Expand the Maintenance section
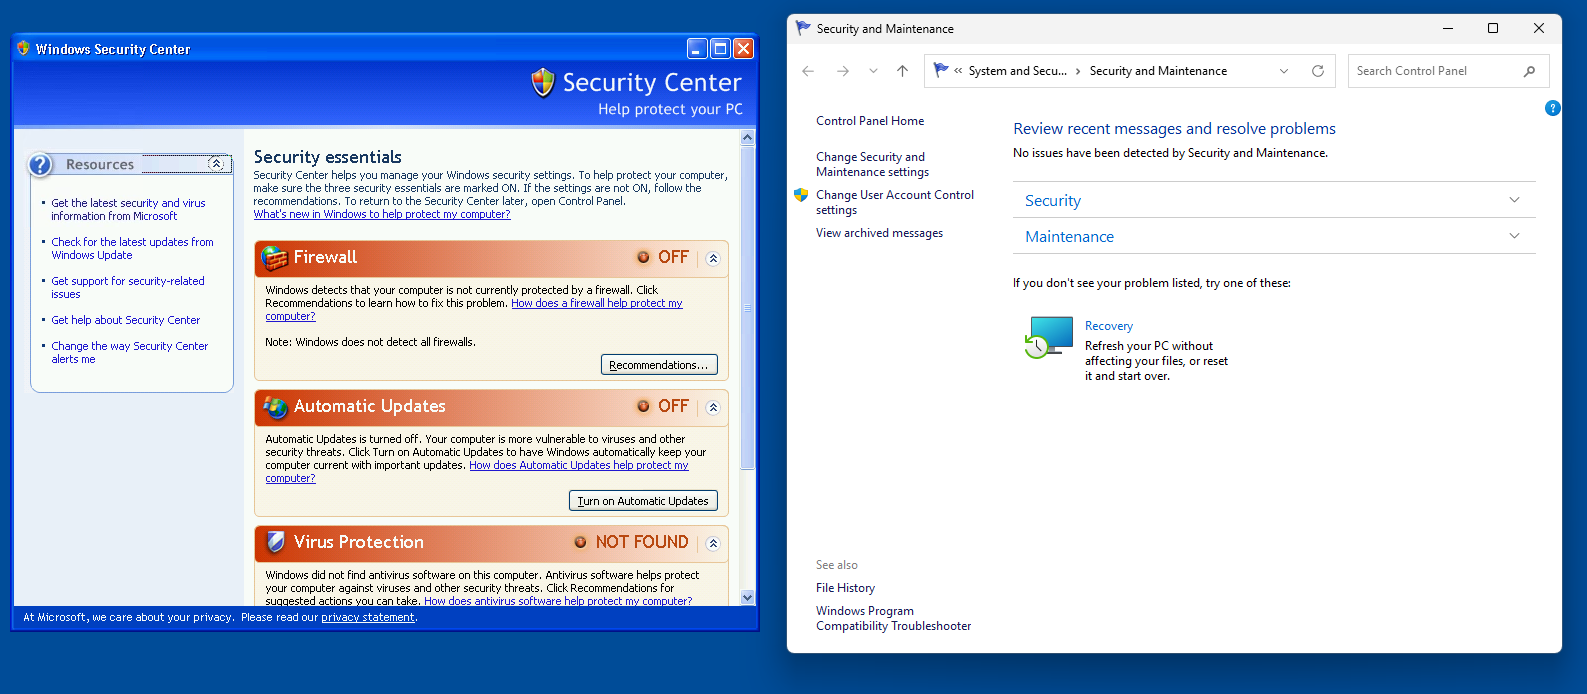Screen dimensions: 1587x694 point(1514,236)
